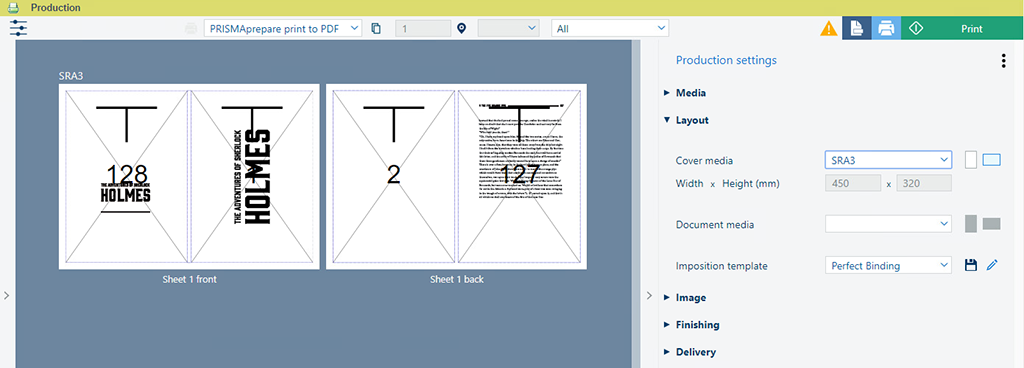Select page 128 thumbnail on sheet front
1024x368 pixels.
[x=127, y=176]
